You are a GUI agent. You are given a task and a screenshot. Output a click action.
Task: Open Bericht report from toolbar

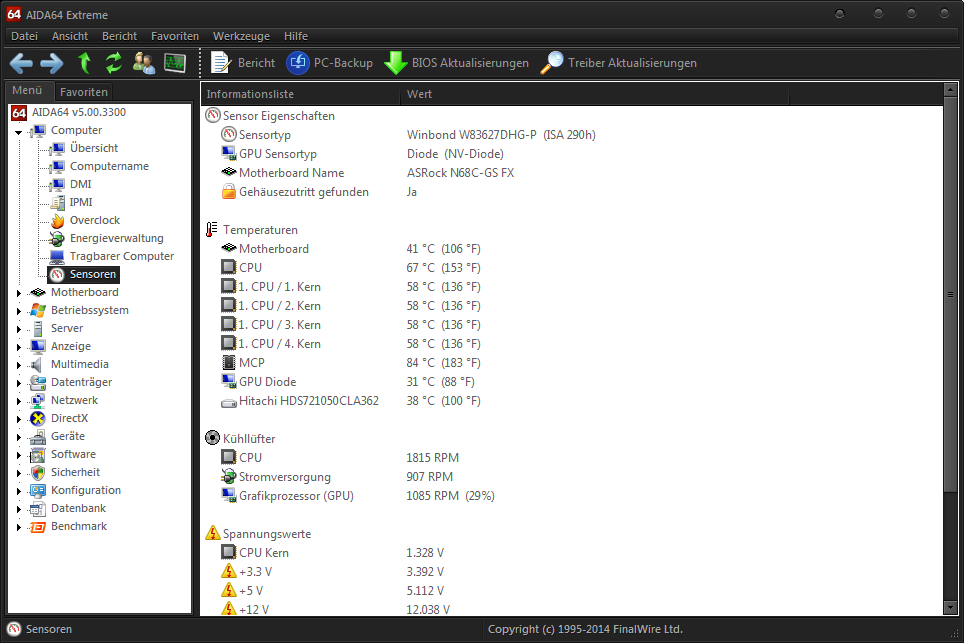(x=243, y=63)
